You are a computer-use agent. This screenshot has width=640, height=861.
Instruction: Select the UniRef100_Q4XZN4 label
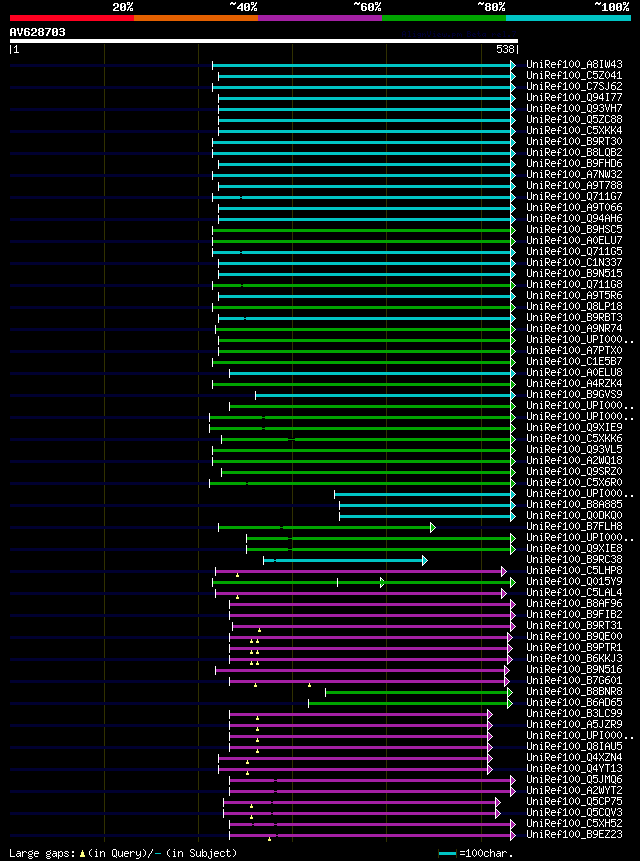tap(574, 758)
